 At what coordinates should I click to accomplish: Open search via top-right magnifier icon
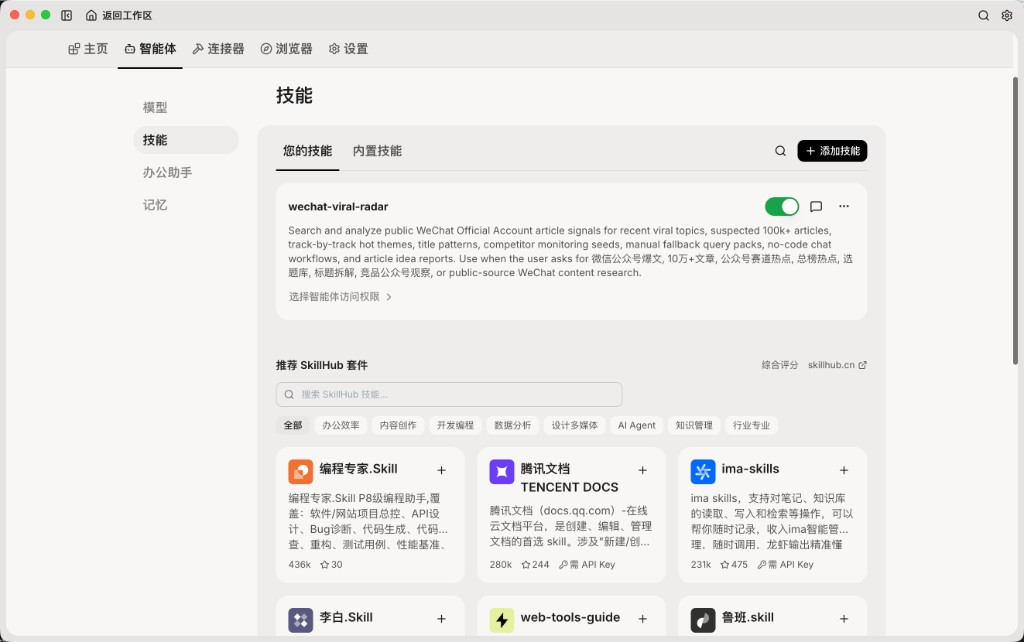coord(983,15)
